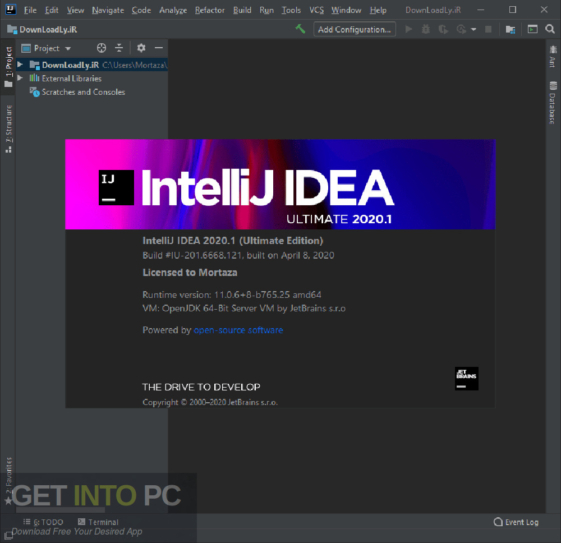Open the run options dropdown arrow
The image size is (561, 543).
pos(474,29)
